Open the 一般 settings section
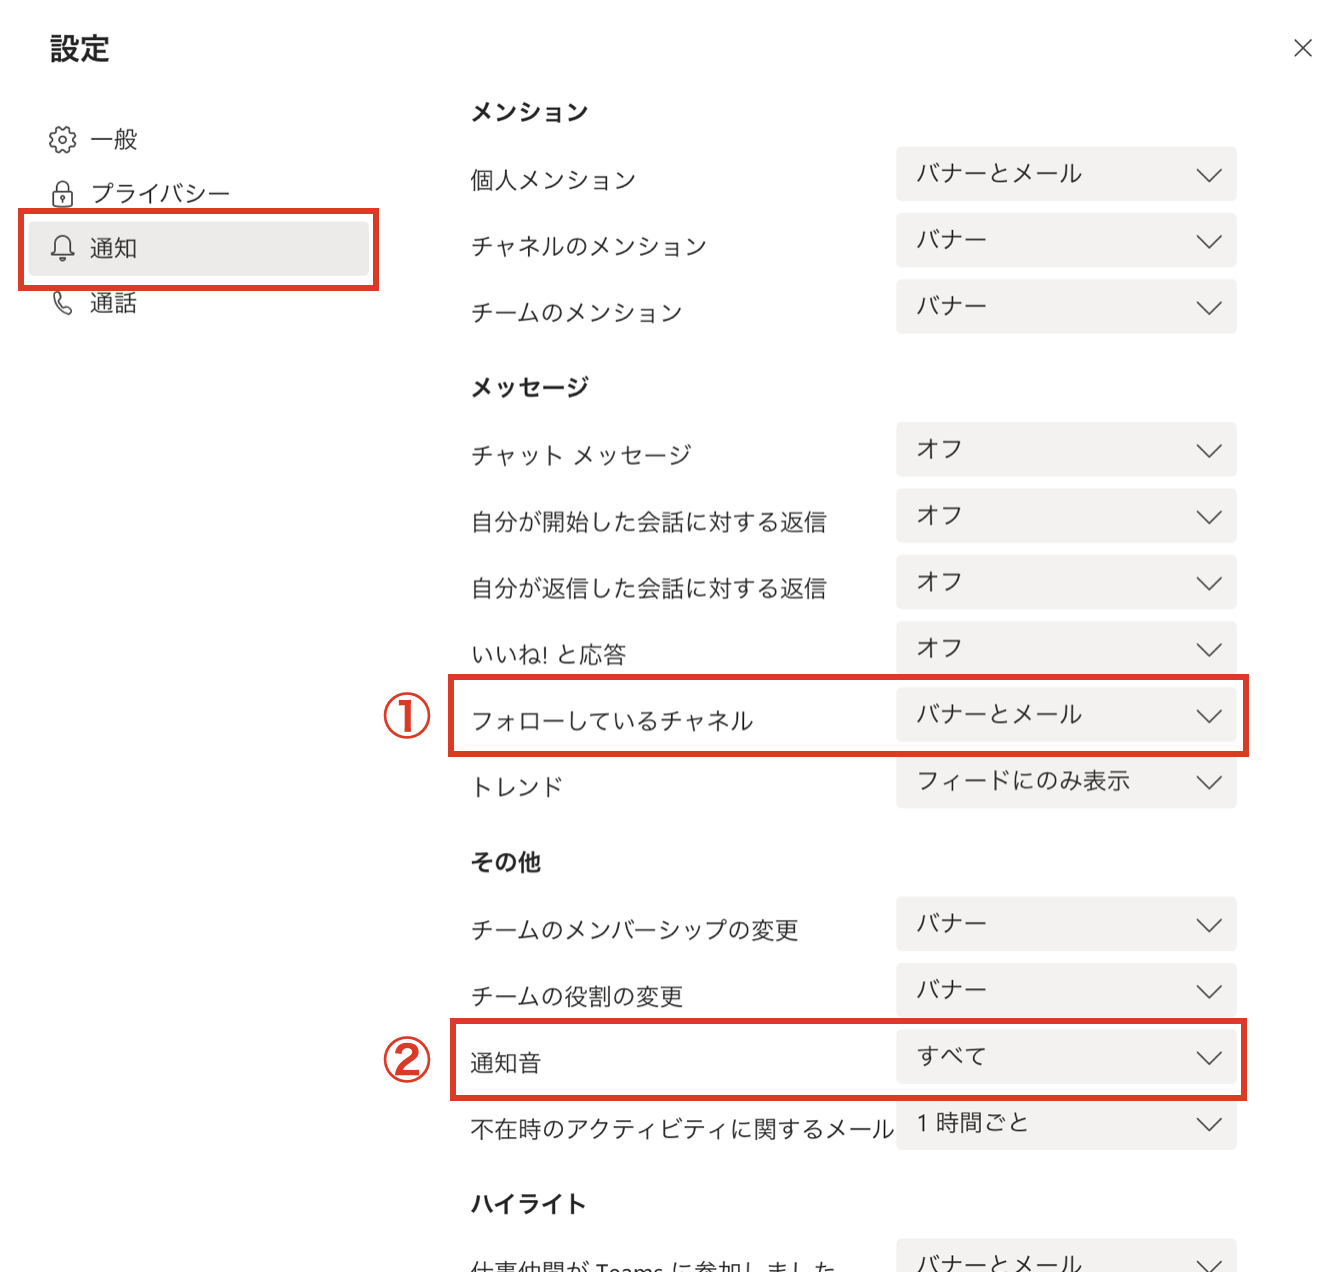1338x1272 pixels. pyautogui.click(x=113, y=139)
